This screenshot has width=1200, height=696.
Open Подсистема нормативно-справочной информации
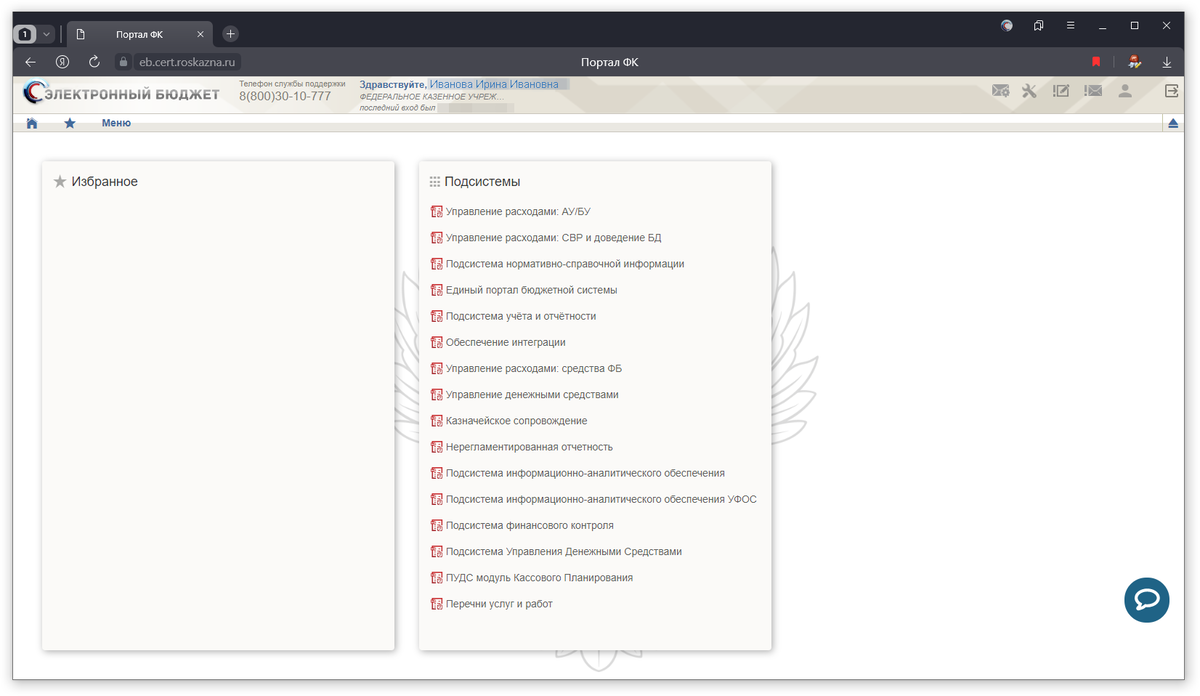pyautogui.click(x=565, y=264)
